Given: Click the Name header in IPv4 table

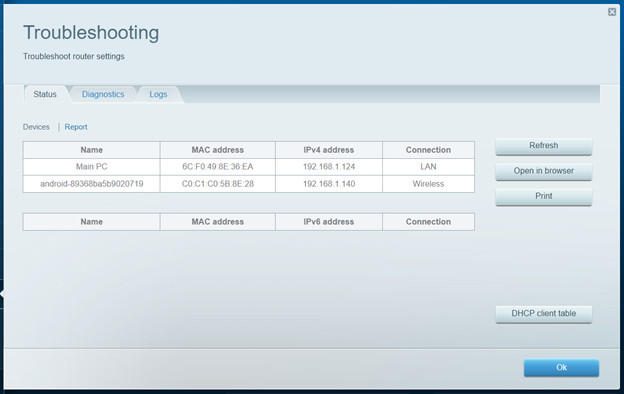Looking at the screenshot, I should pos(92,150).
